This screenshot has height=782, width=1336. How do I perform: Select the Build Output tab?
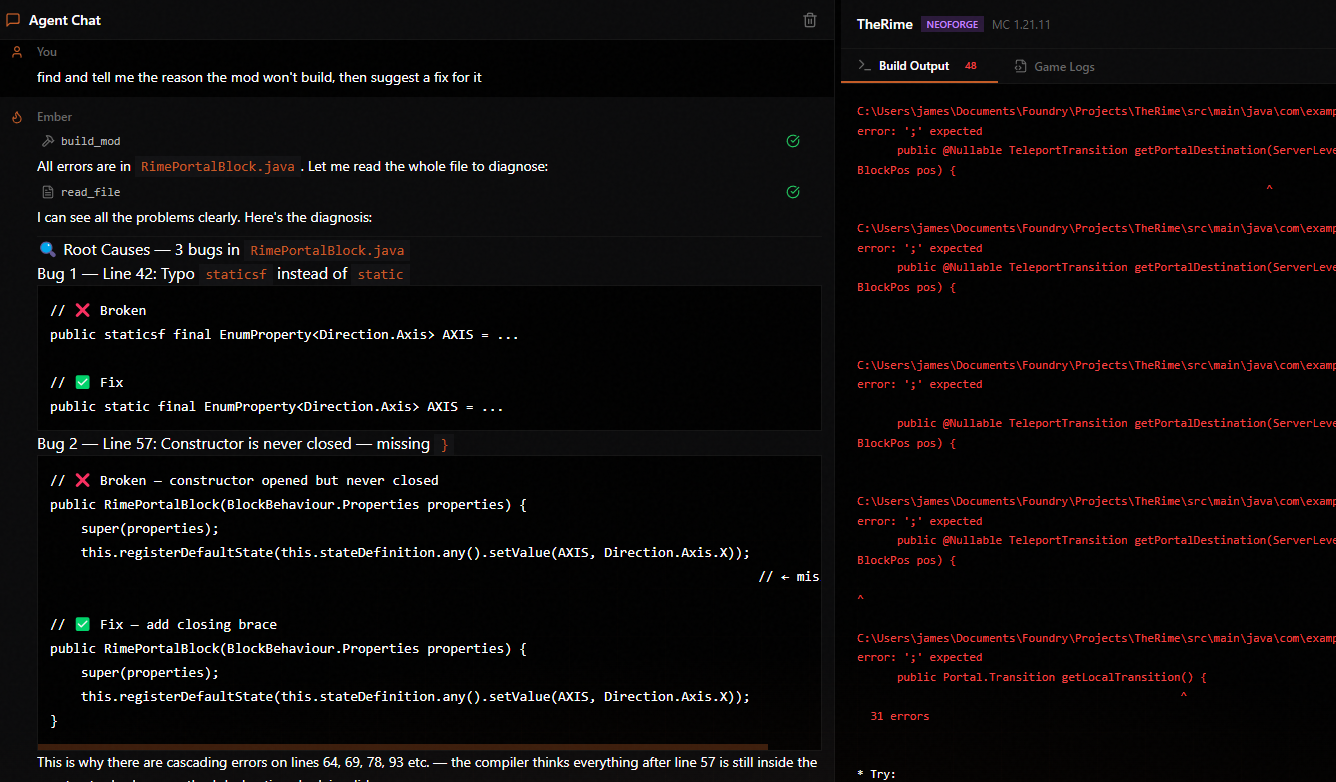click(x=912, y=66)
